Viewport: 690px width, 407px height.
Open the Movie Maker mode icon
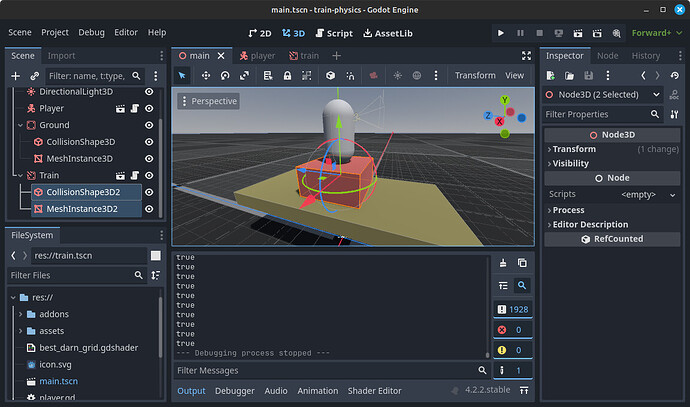coord(617,33)
